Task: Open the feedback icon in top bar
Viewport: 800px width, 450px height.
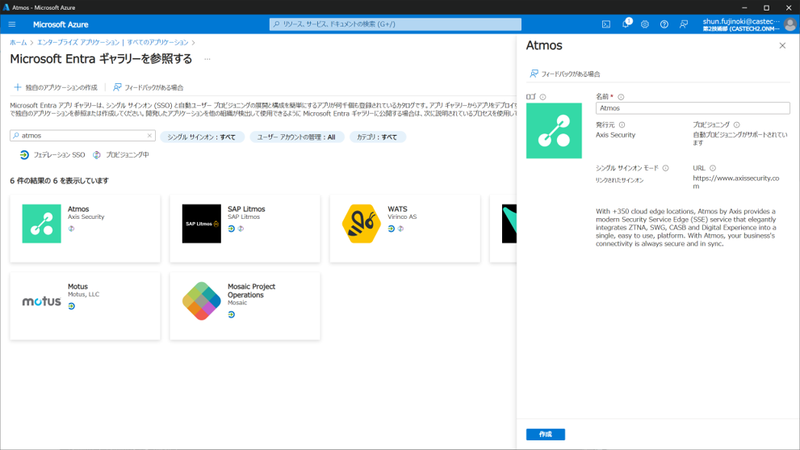Action: [x=684, y=24]
